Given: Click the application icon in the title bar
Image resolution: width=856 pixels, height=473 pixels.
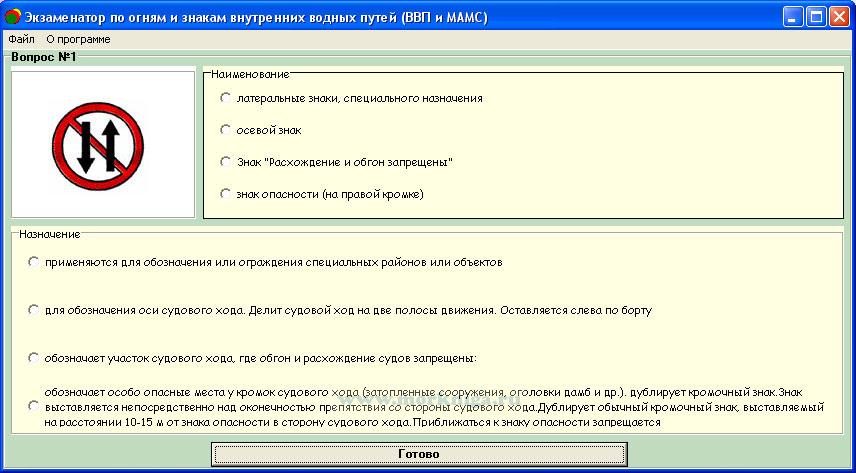Looking at the screenshot, I should click(x=13, y=16).
